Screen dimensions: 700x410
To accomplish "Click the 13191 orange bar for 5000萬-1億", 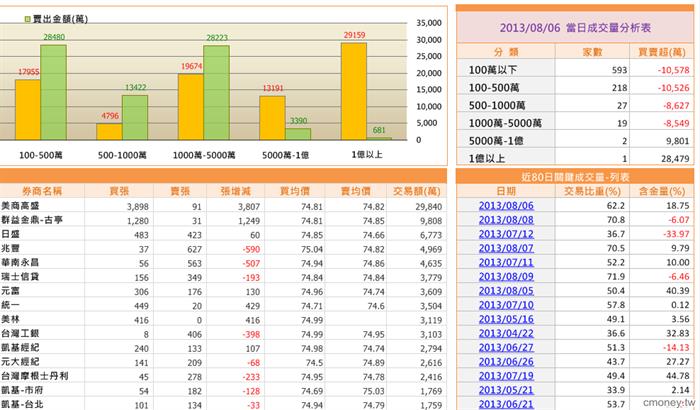I will [x=272, y=118].
